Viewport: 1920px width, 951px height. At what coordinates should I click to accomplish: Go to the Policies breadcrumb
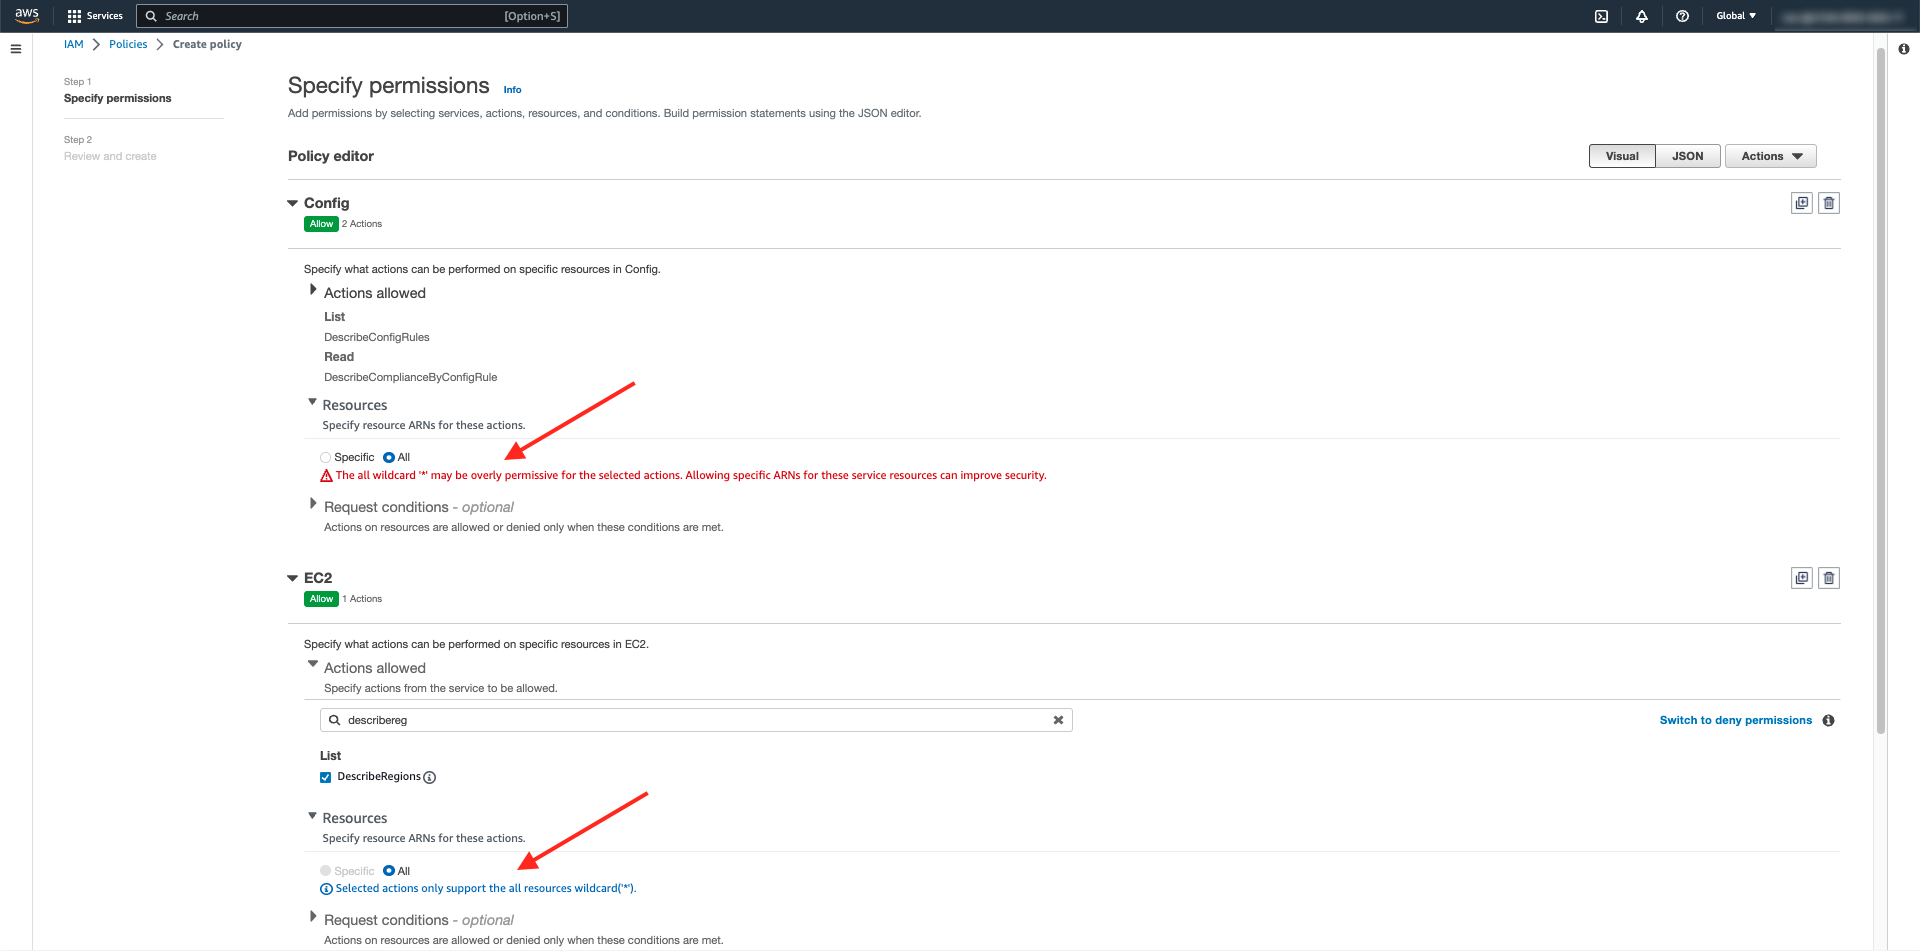[x=128, y=44]
